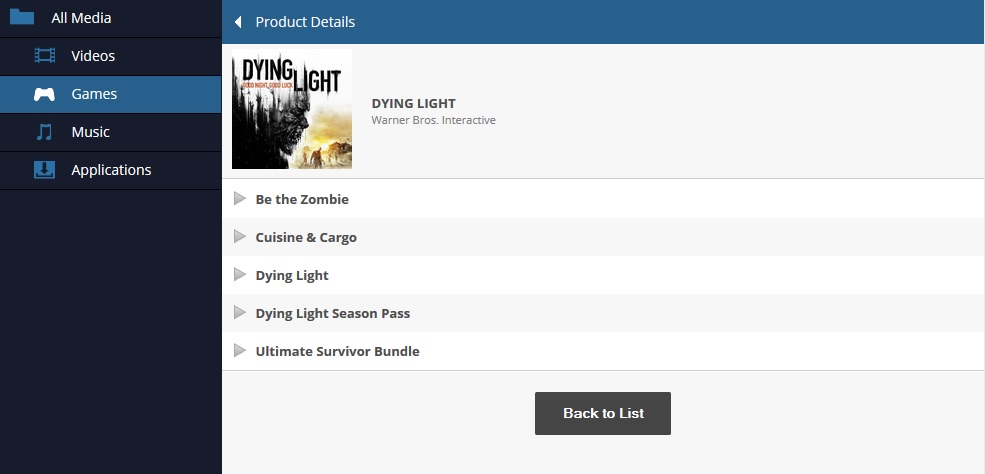The width and height of the screenshot is (985, 474).
Task: Click the Warner Bros. Interactive publisher text
Action: (x=433, y=121)
